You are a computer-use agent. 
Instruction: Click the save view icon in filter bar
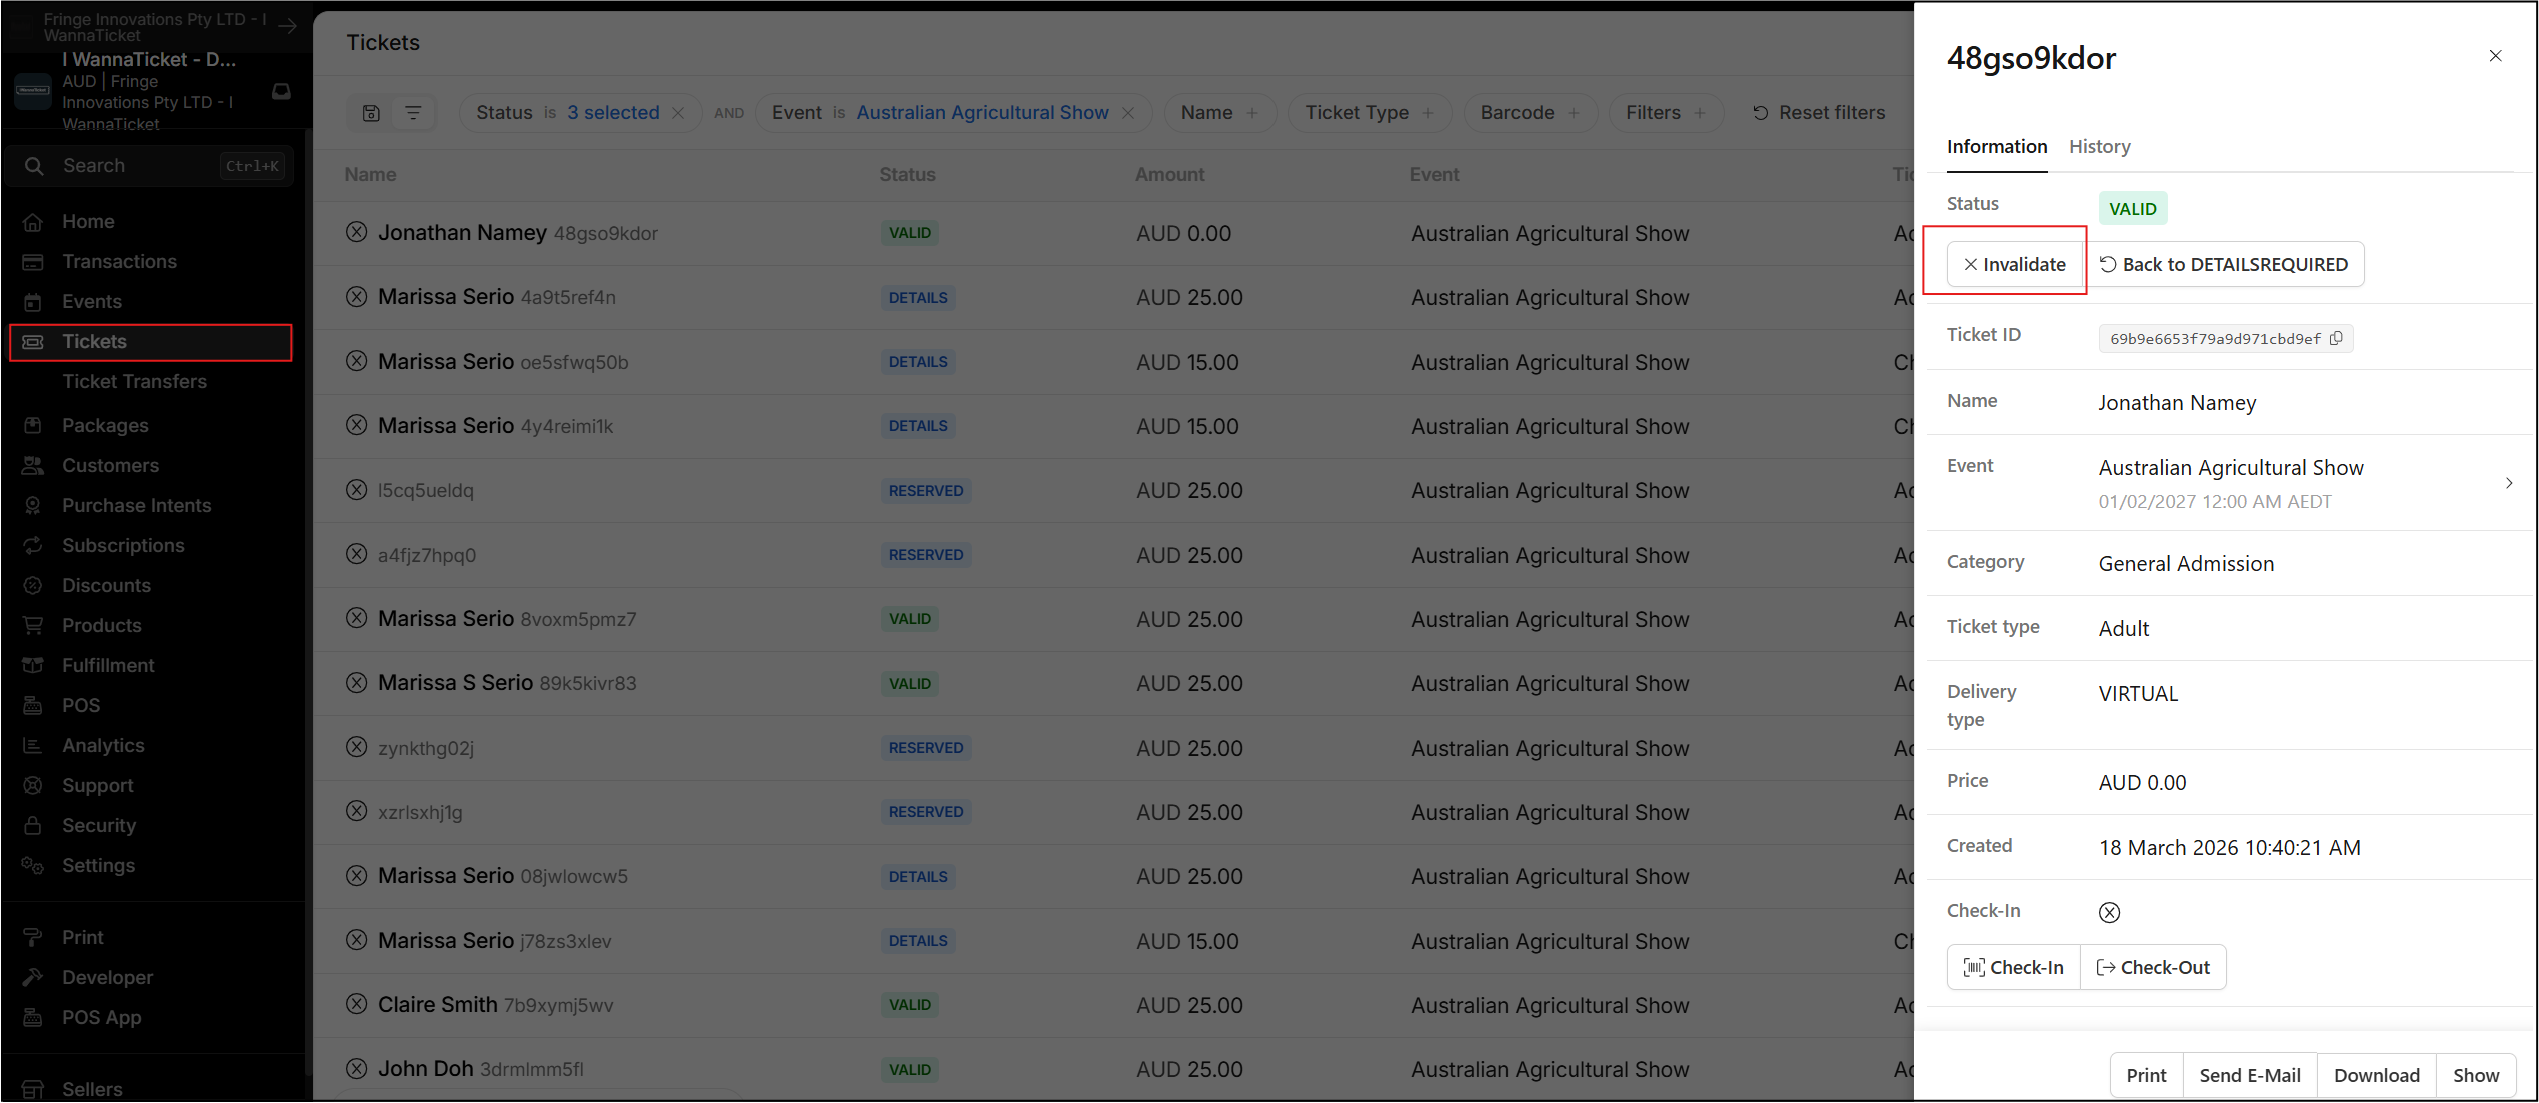point(371,113)
